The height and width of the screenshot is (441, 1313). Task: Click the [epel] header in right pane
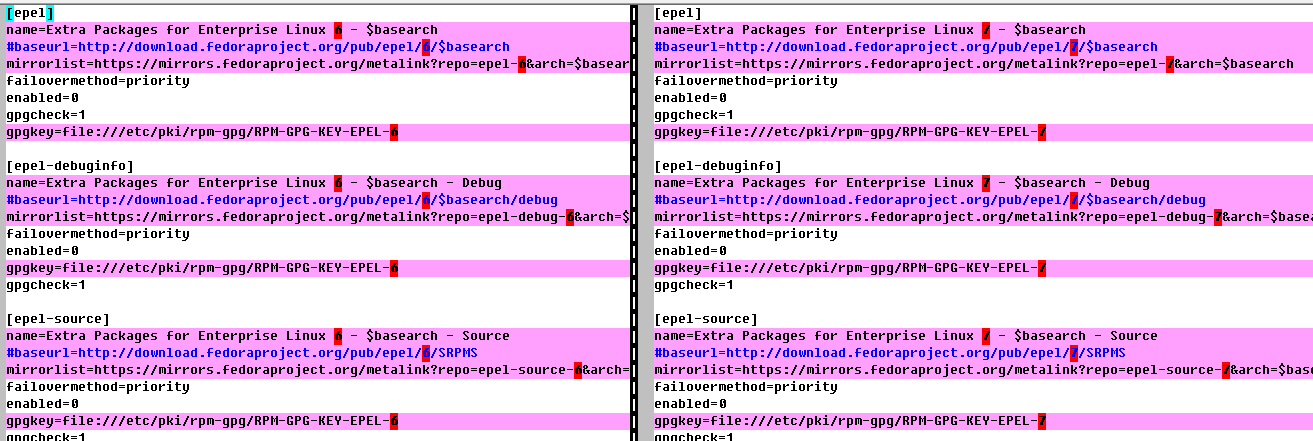pyautogui.click(x=678, y=13)
